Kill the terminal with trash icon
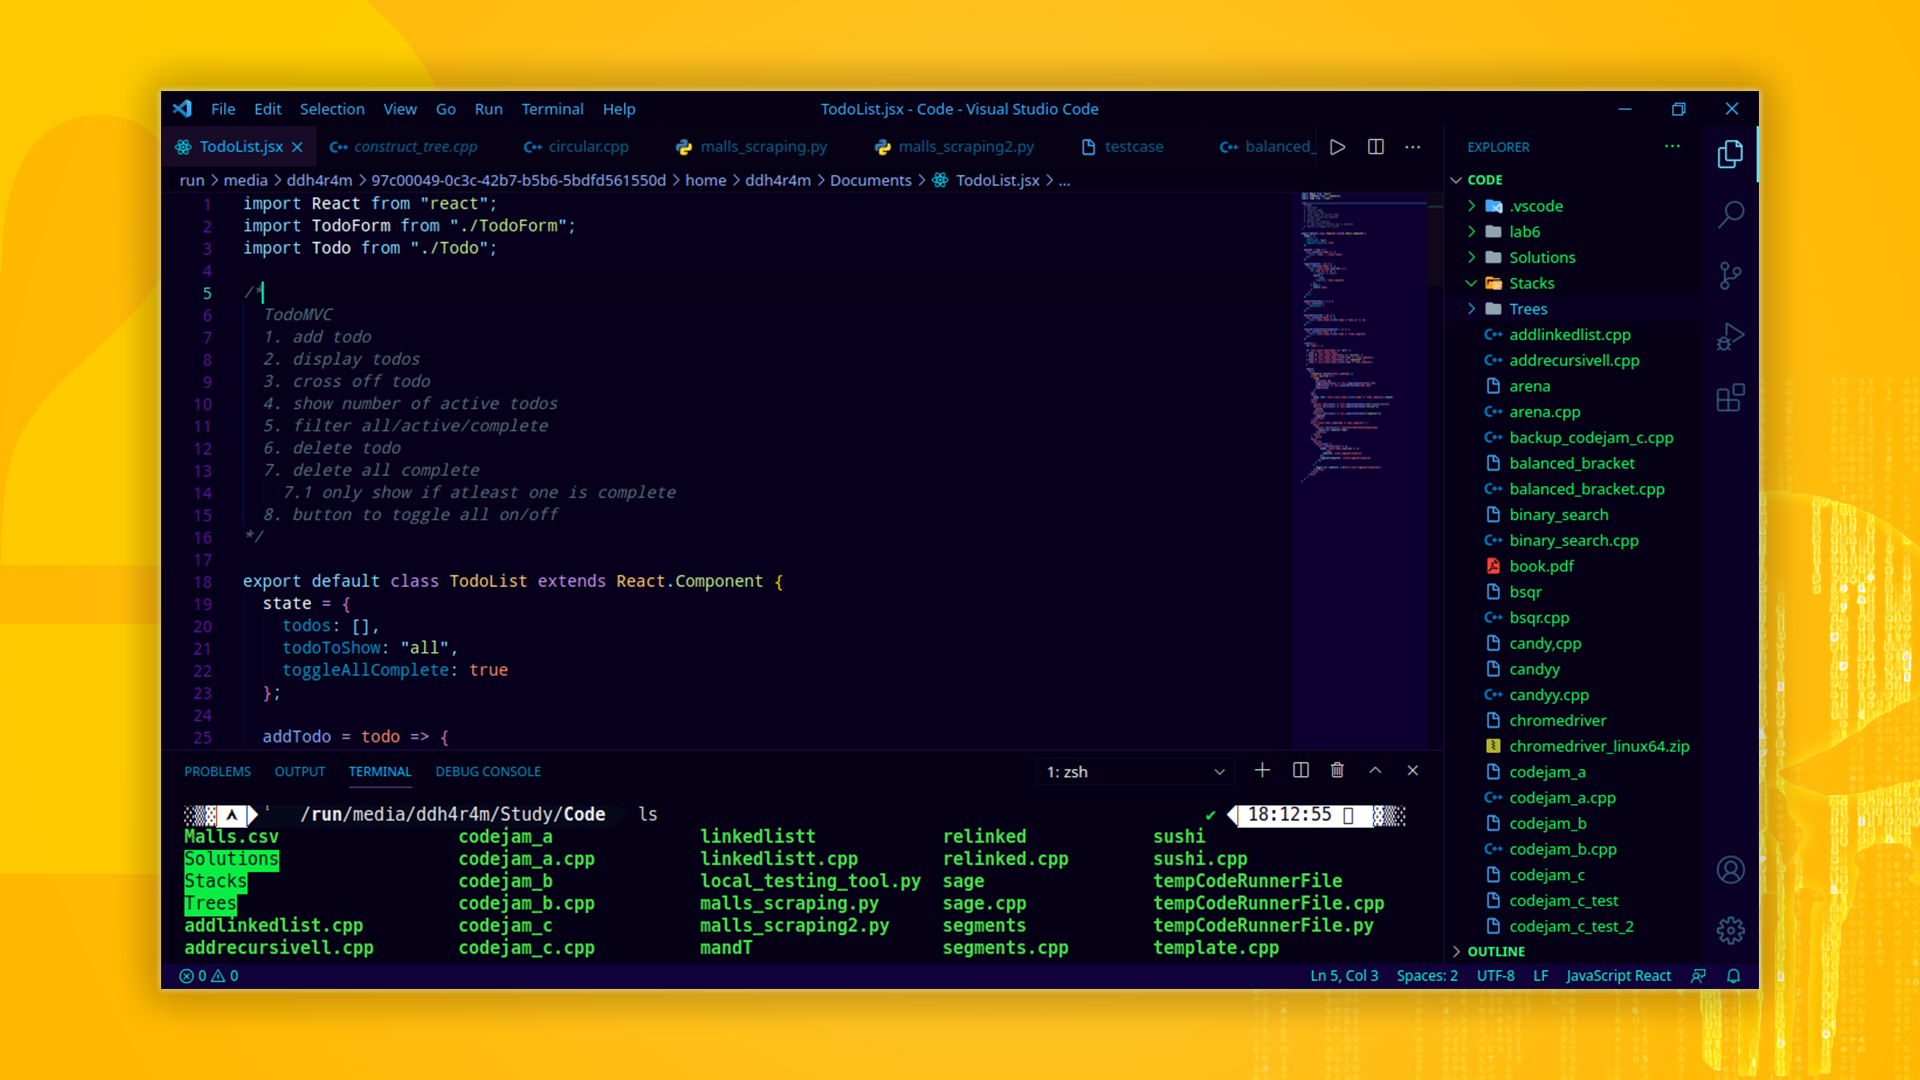1920x1080 pixels. [1337, 770]
